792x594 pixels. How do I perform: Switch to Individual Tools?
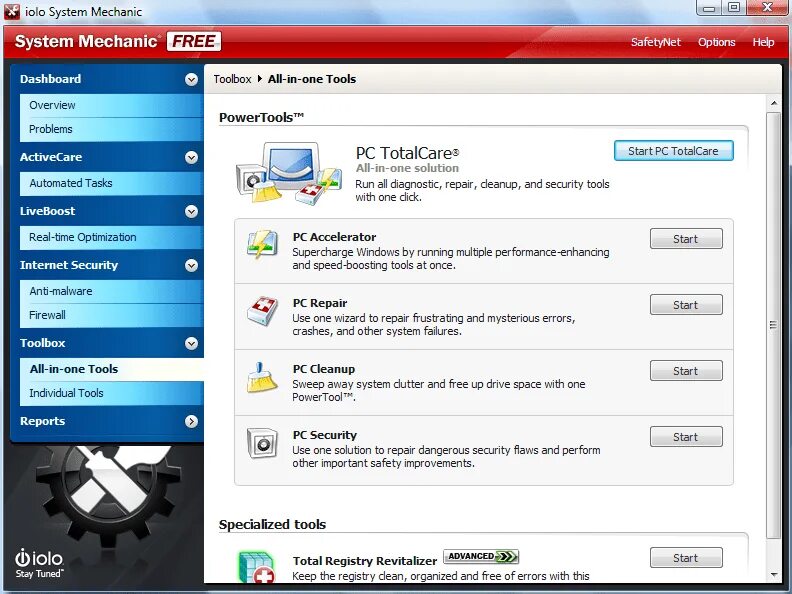tap(111, 393)
